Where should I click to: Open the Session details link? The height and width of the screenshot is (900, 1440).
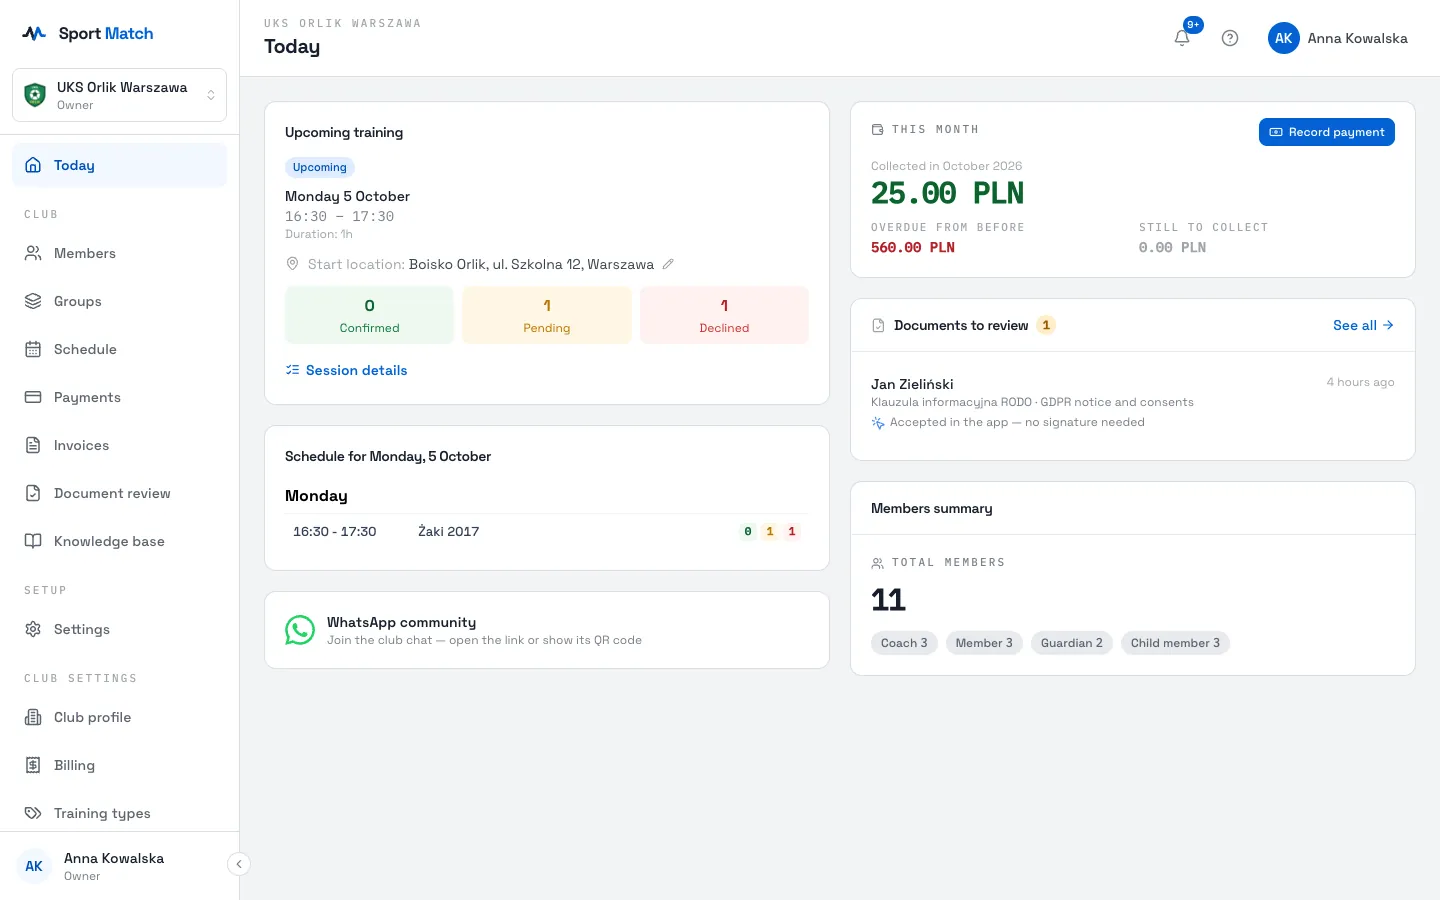(x=346, y=370)
